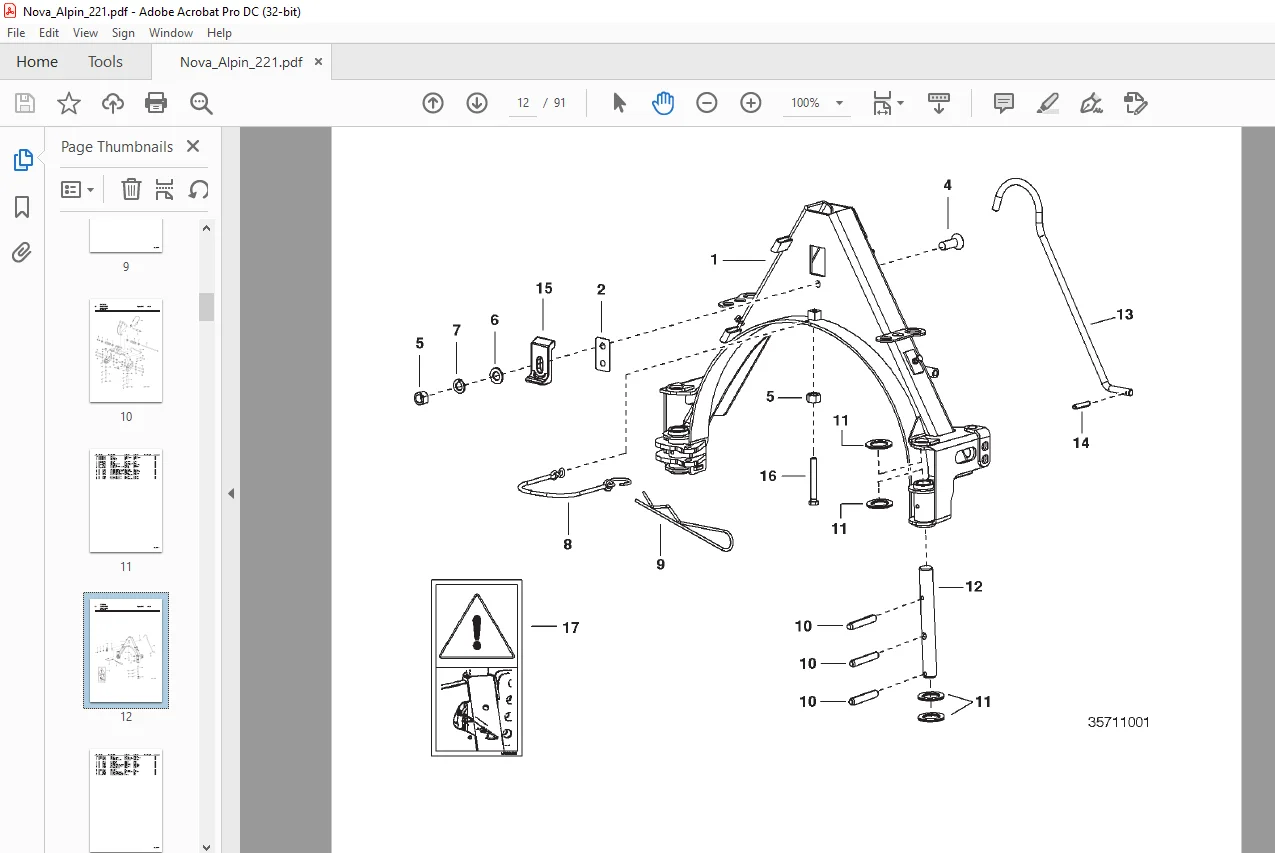The width and height of the screenshot is (1275, 853).
Task: Open the Edit menu
Action: pos(49,33)
